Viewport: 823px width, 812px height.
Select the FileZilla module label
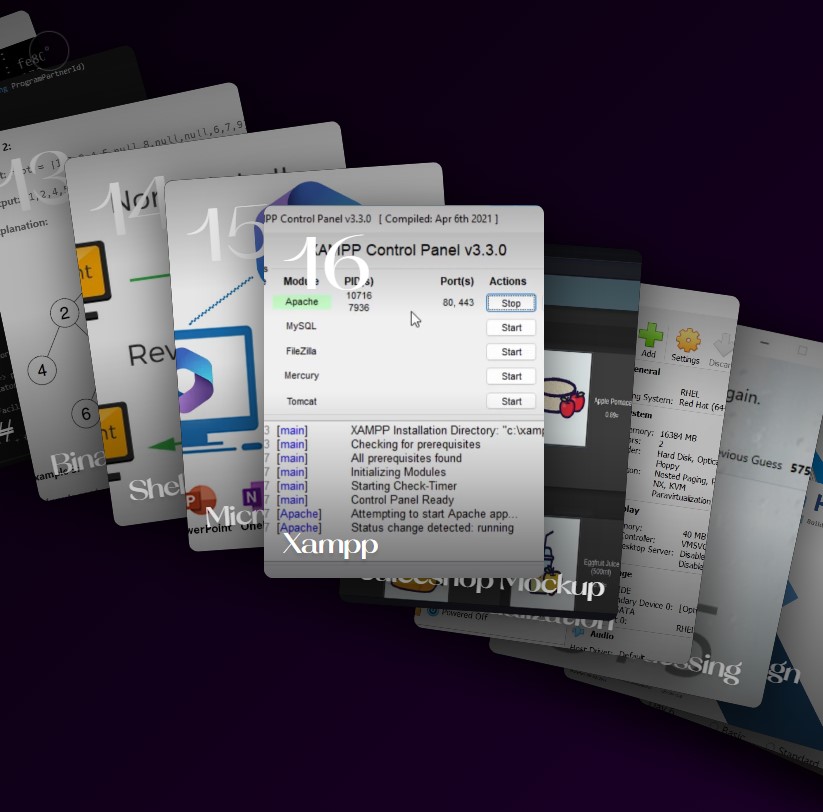click(x=301, y=351)
